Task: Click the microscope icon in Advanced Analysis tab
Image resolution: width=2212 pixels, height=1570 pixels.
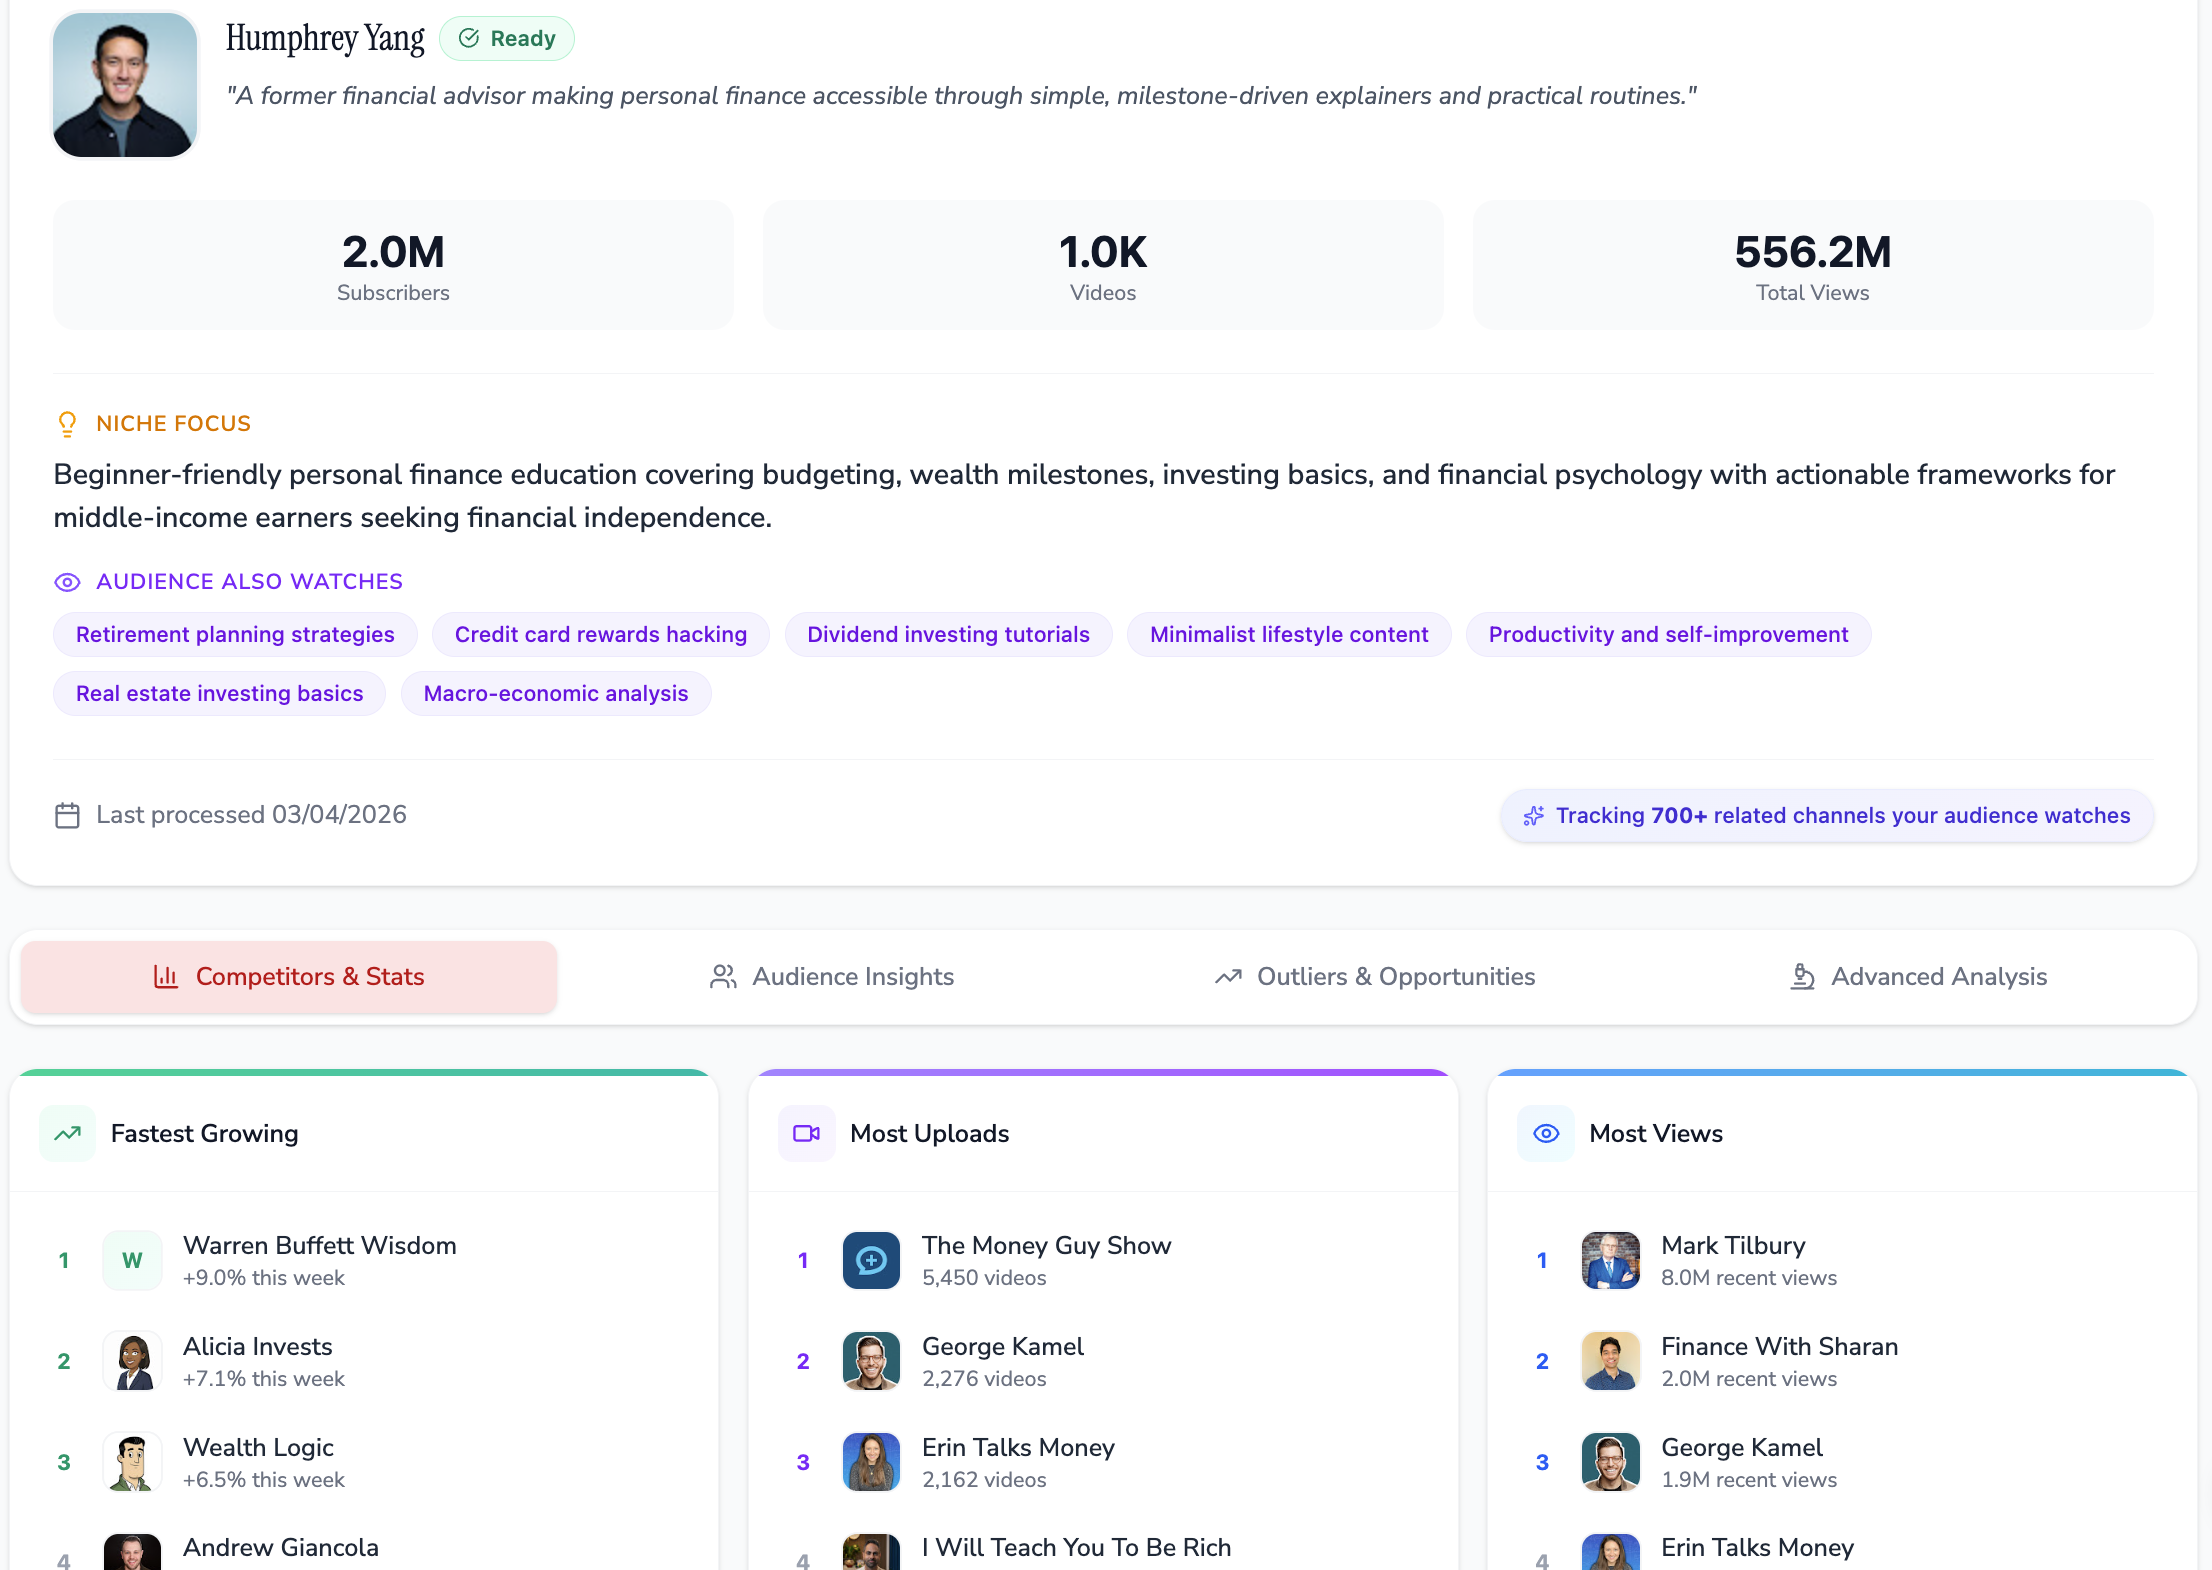Action: [x=1802, y=977]
